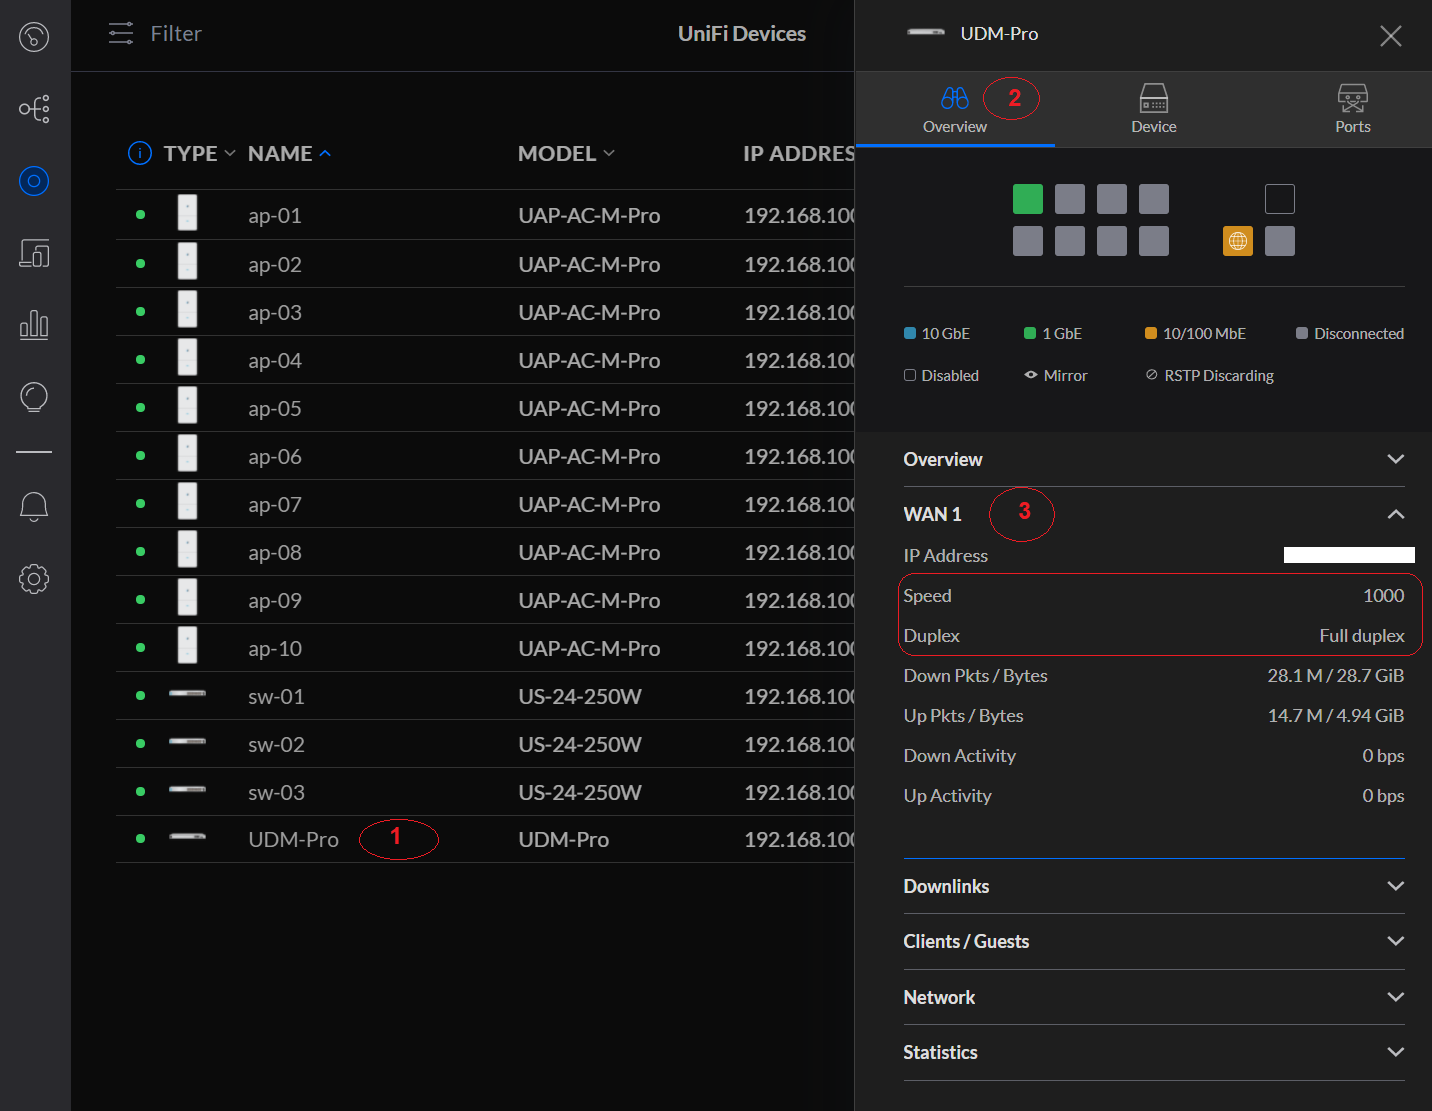The height and width of the screenshot is (1111, 1432).
Task: Click the Up Pkts / Bytes value
Action: pyautogui.click(x=1335, y=715)
